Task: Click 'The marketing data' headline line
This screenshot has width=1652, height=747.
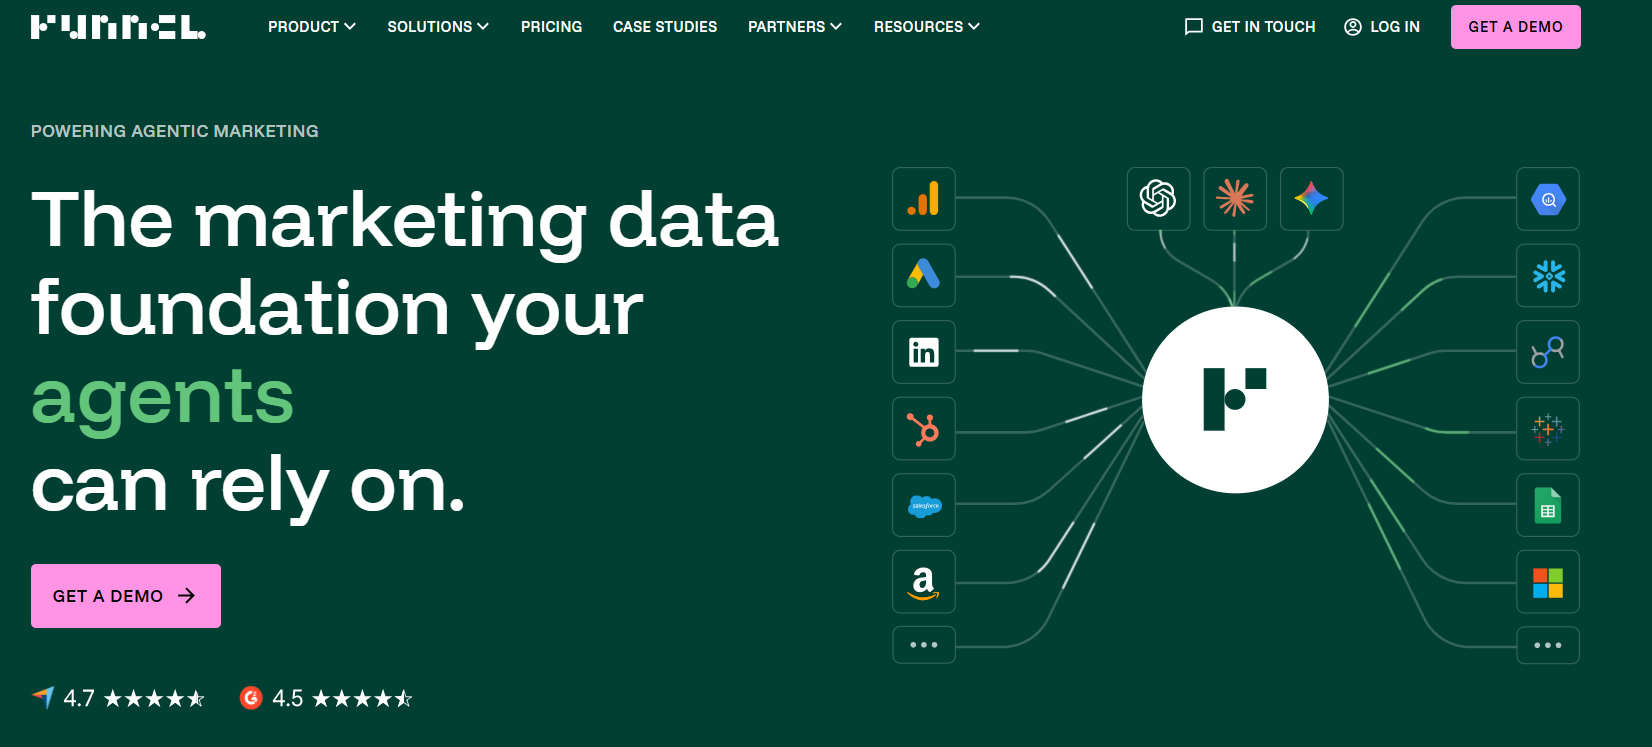Action: (405, 221)
